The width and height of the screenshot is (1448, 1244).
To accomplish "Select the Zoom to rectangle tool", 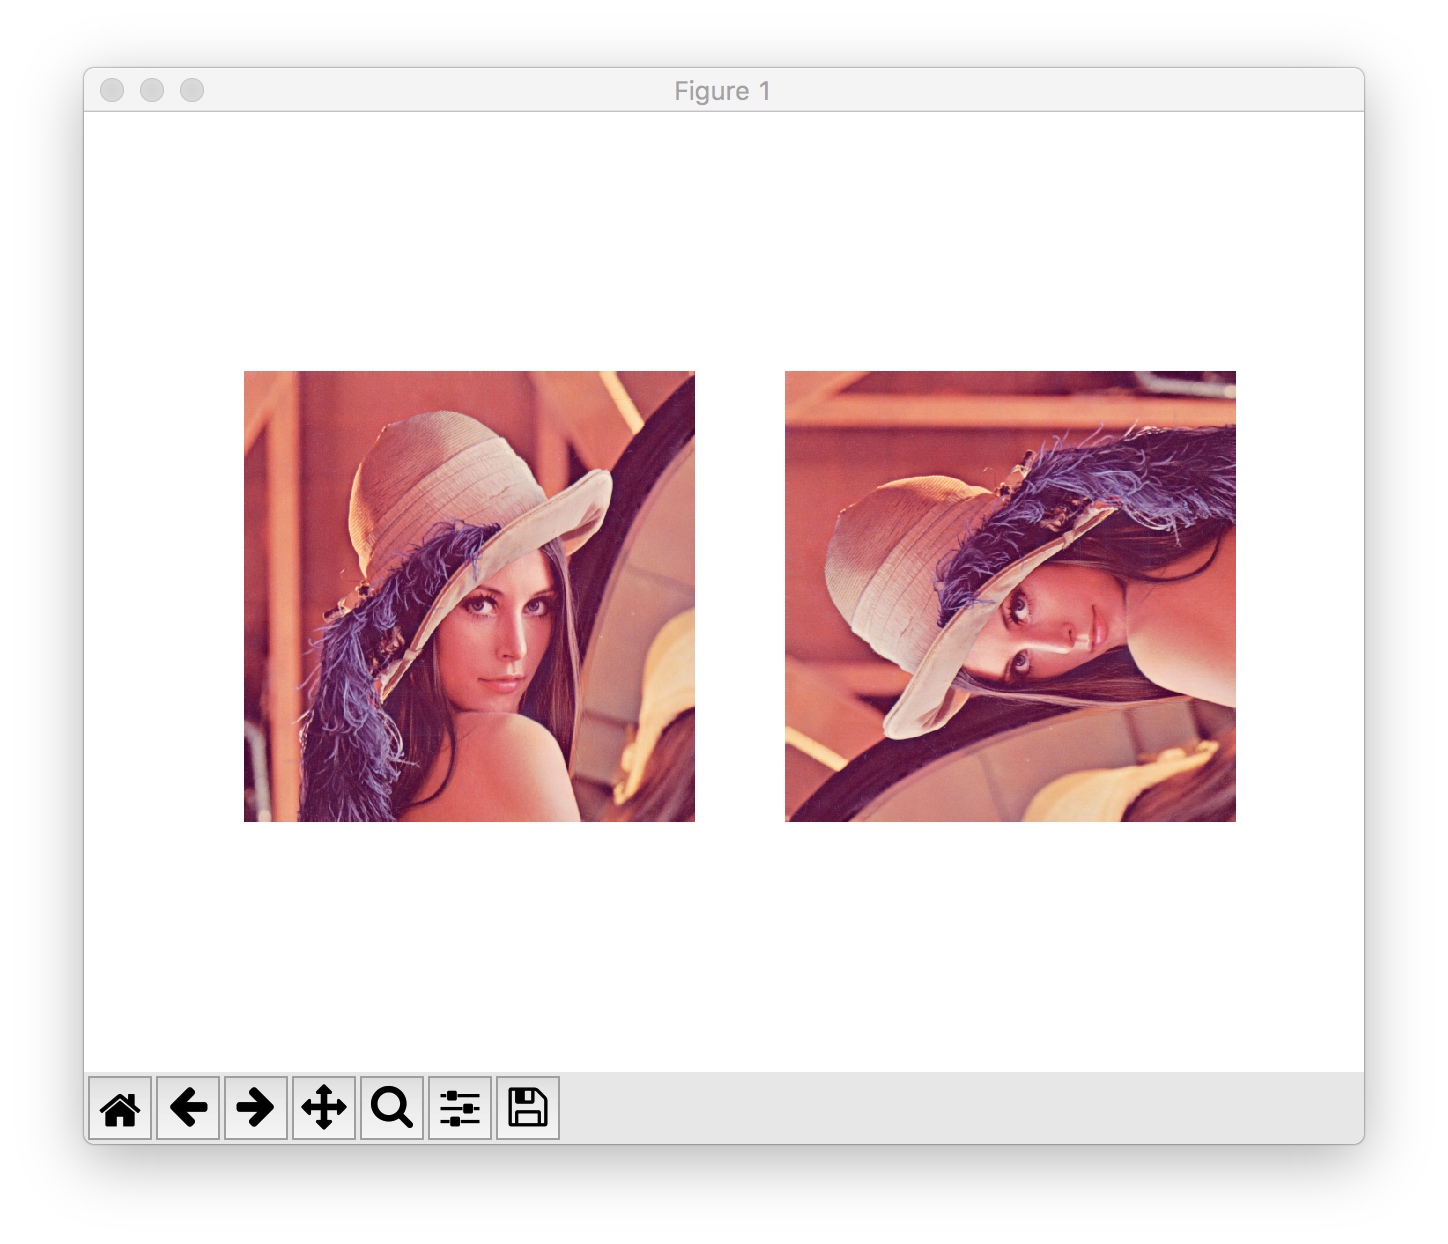I will coord(392,1108).
